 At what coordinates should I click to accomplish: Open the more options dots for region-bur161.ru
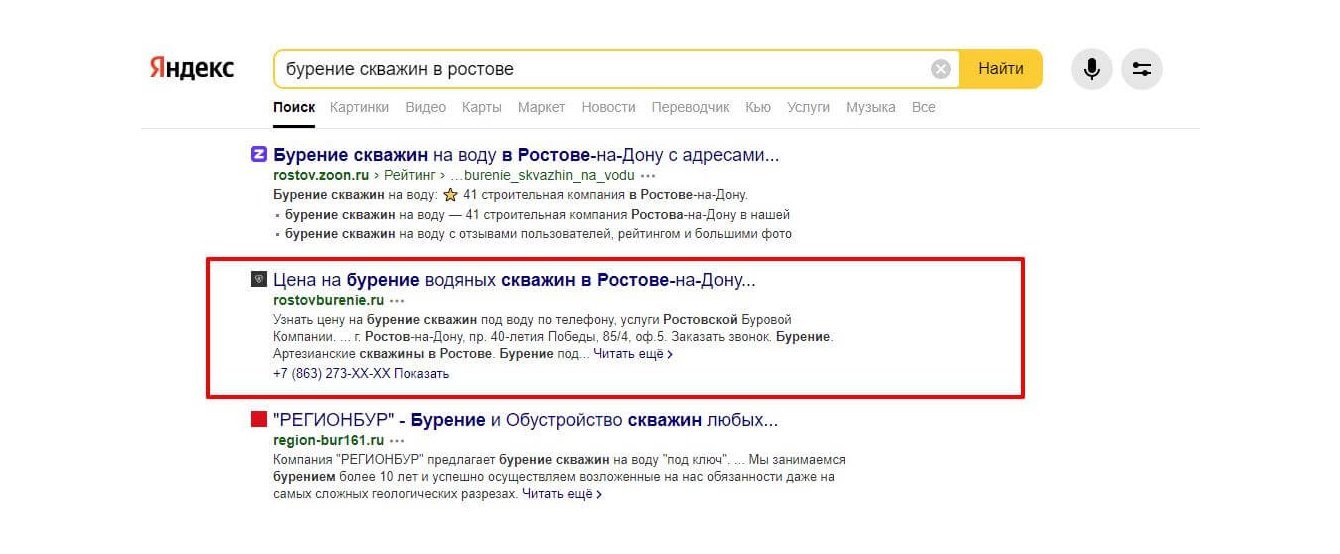pyautogui.click(x=398, y=440)
